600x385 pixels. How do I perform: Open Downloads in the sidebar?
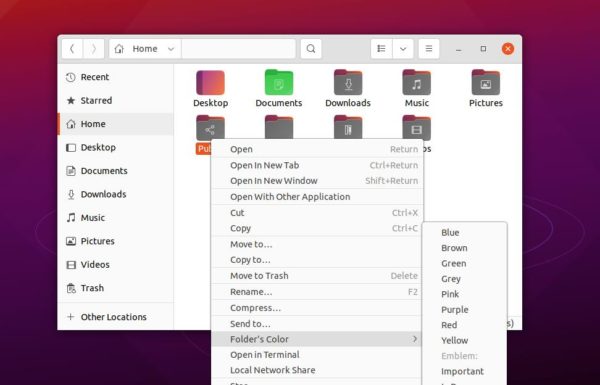[x=116, y=194]
